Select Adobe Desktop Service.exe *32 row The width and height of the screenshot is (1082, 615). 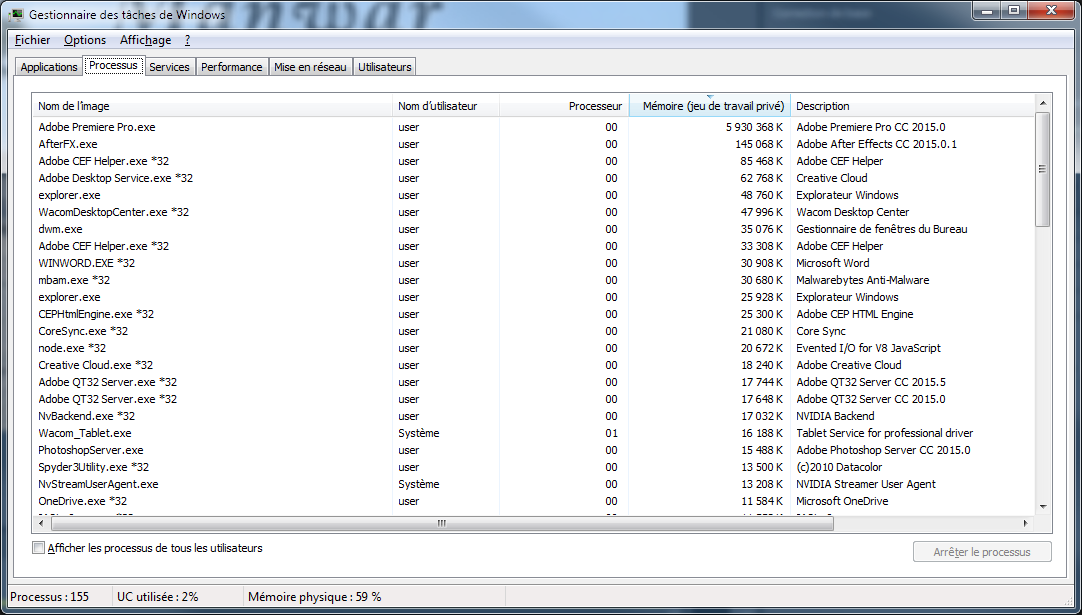tap(533, 178)
